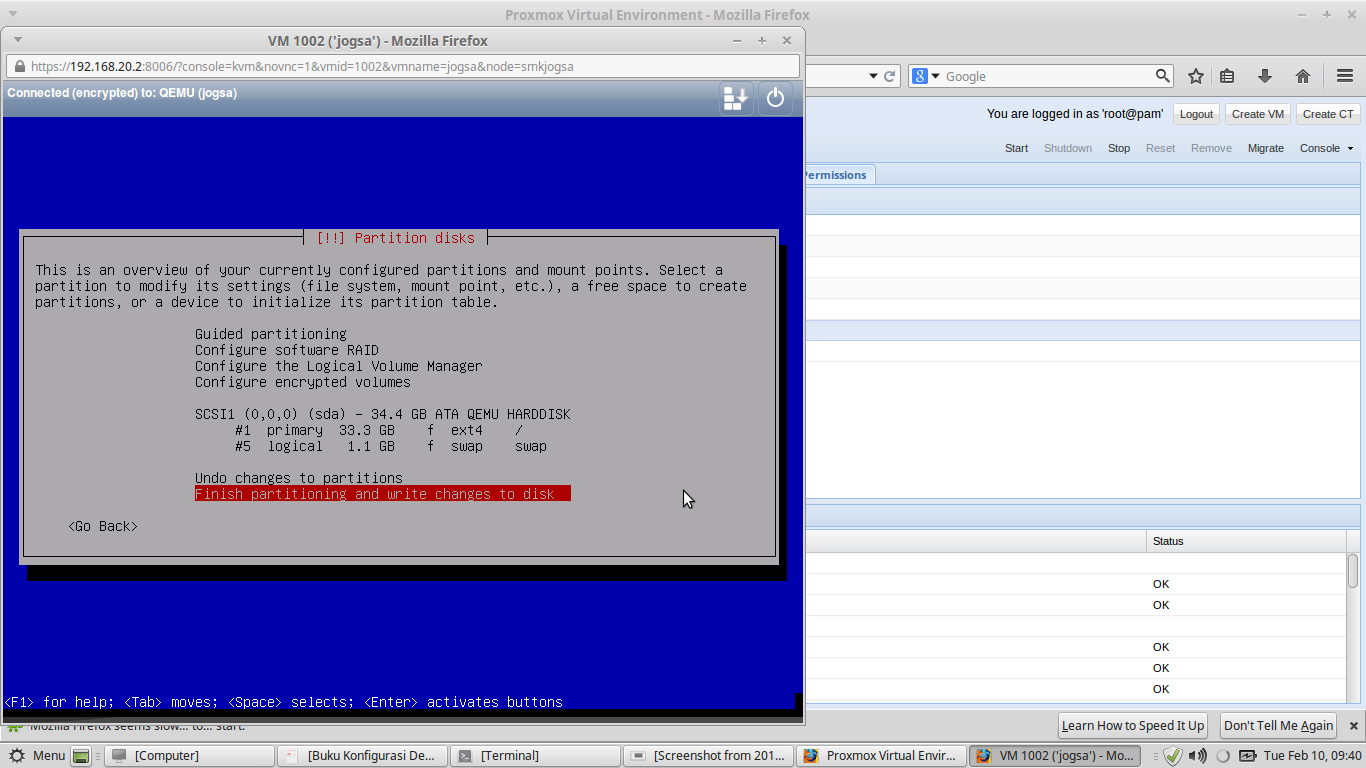Image resolution: width=1366 pixels, height=768 pixels.
Task: Click the Logout button
Action: coord(1196,114)
